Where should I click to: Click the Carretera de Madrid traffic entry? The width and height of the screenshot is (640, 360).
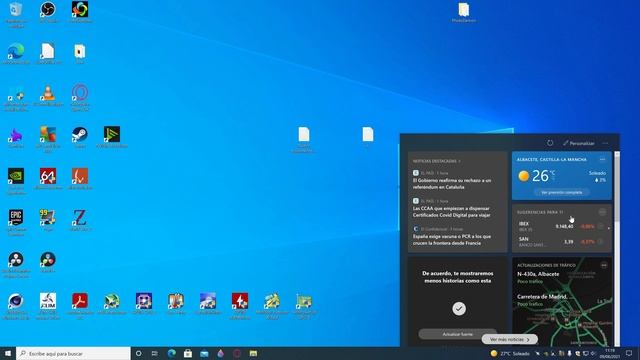[542, 300]
